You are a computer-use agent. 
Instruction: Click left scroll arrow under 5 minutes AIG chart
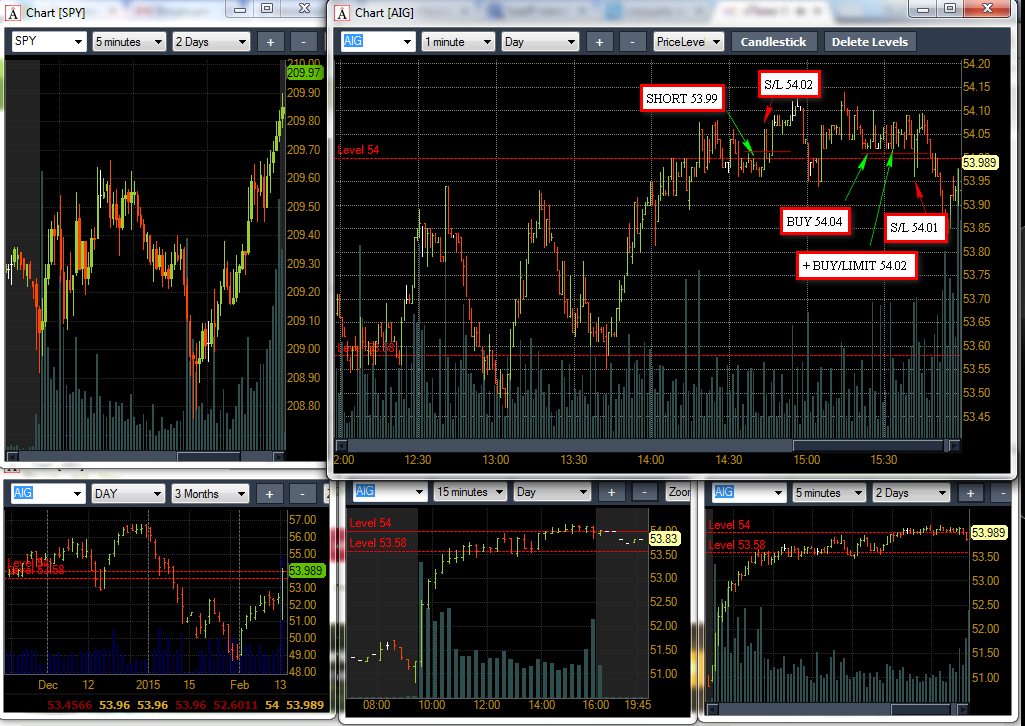coord(715,709)
